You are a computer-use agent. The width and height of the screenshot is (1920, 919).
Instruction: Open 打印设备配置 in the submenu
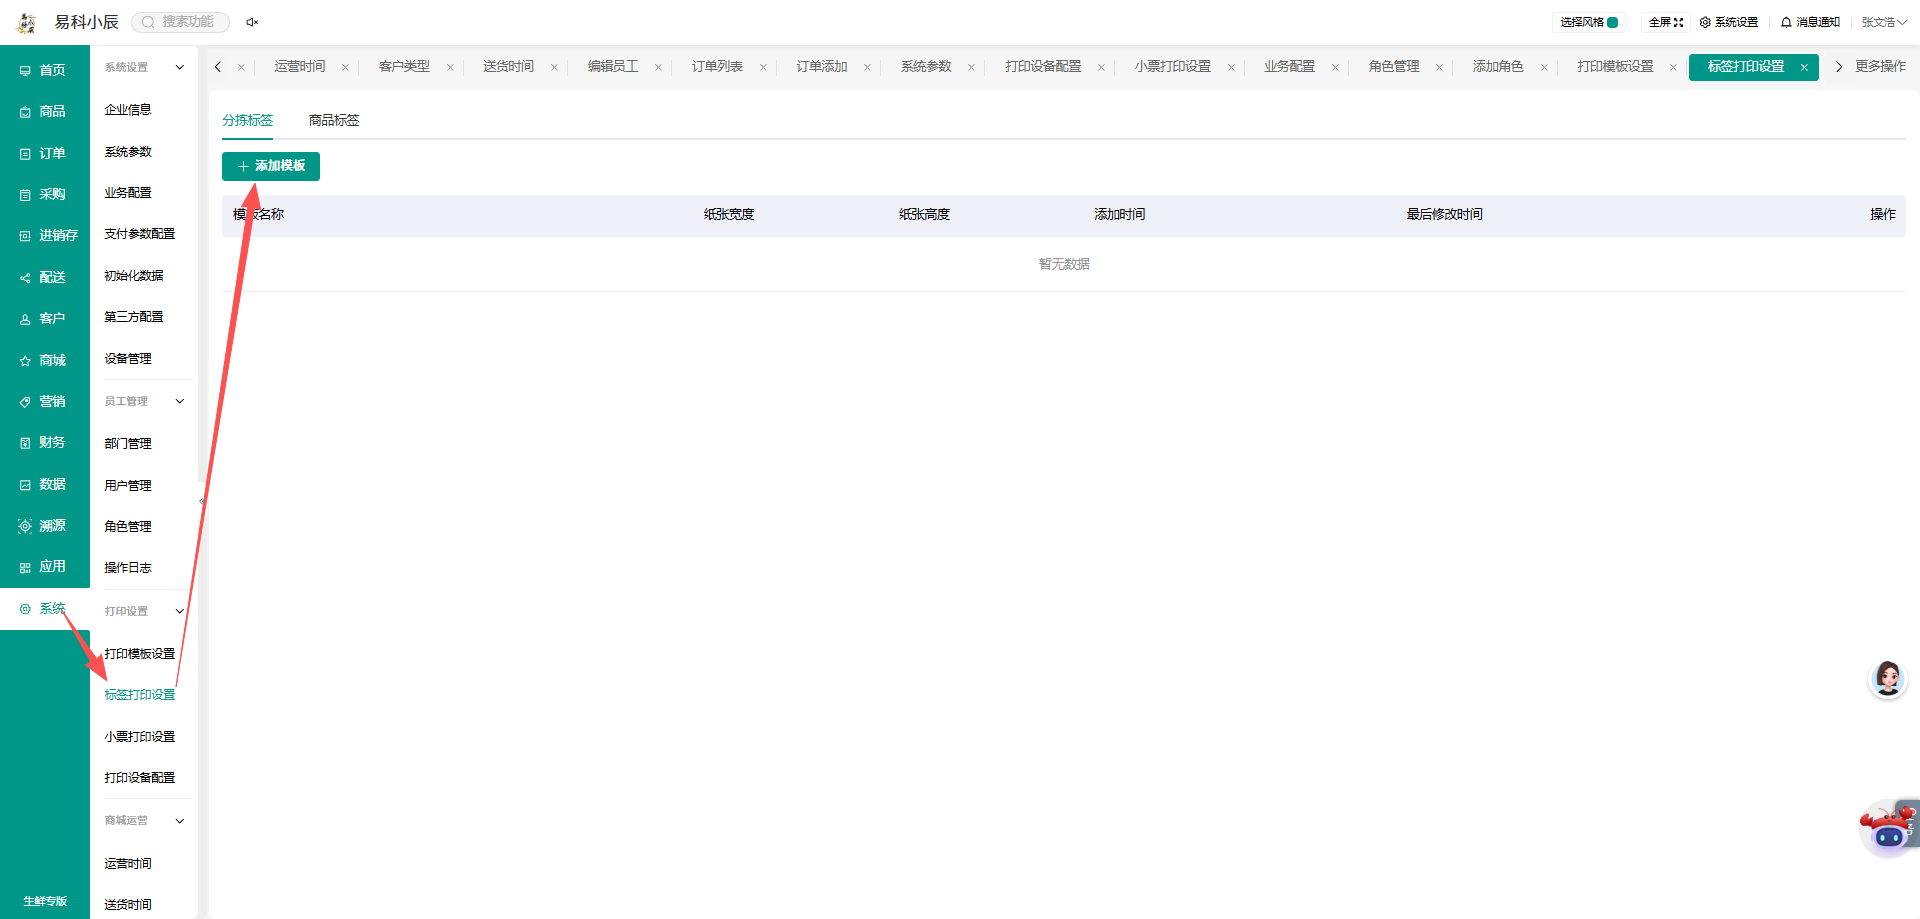point(140,778)
